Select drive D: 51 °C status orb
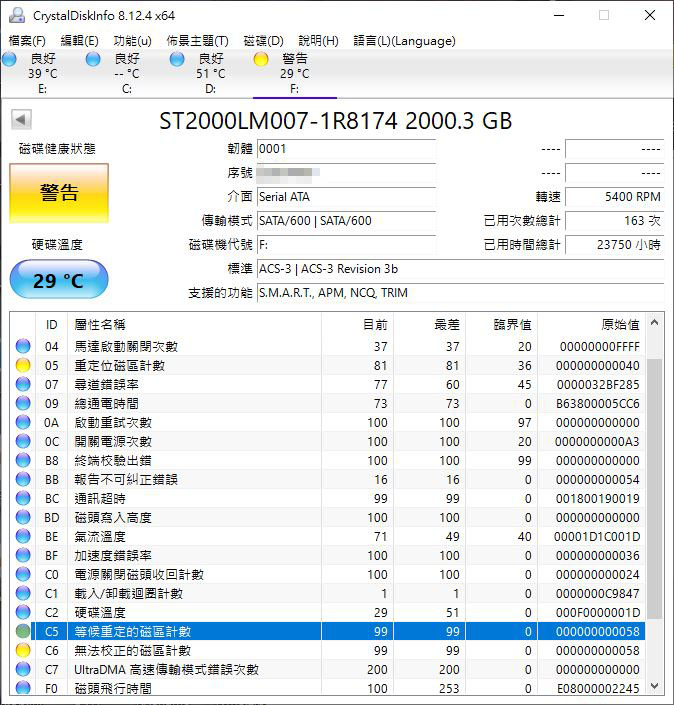Screen dimensions: 674x705 pyautogui.click(x=177, y=59)
